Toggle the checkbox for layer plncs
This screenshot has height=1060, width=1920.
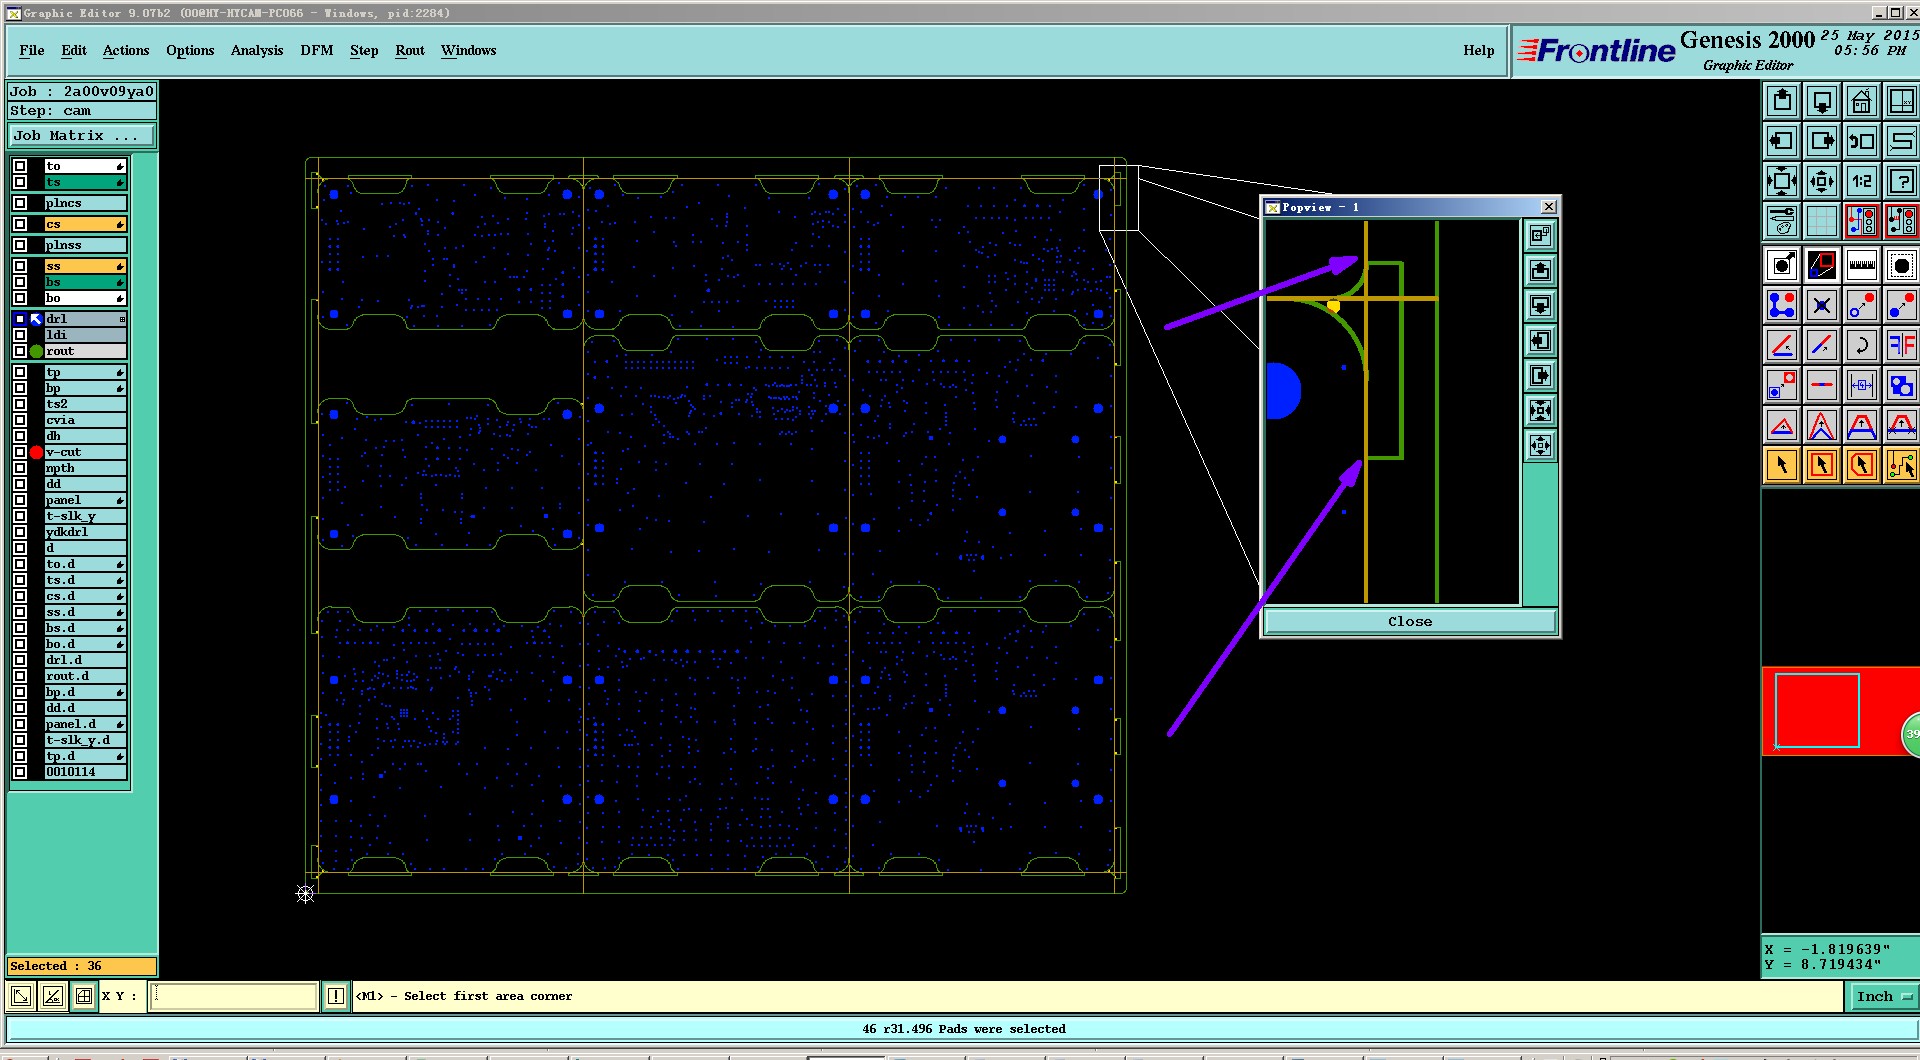[x=20, y=203]
